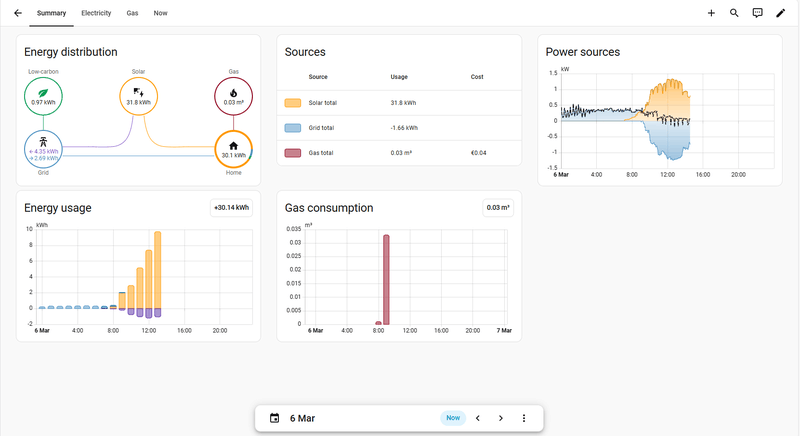Click the Grid total source row
800x436 pixels.
coord(399,128)
